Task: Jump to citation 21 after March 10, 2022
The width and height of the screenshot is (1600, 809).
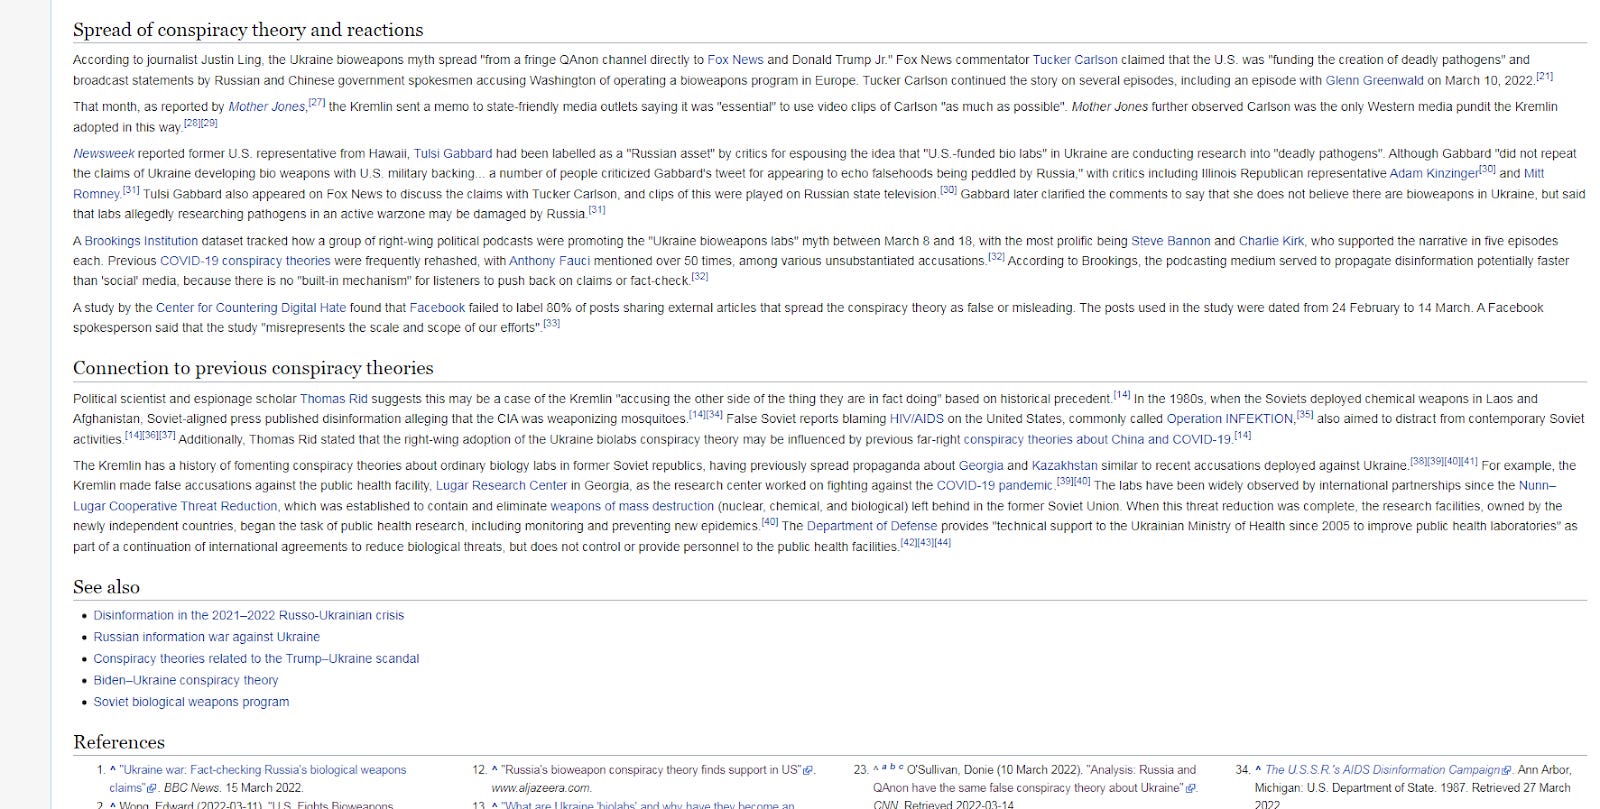Action: [1544, 77]
